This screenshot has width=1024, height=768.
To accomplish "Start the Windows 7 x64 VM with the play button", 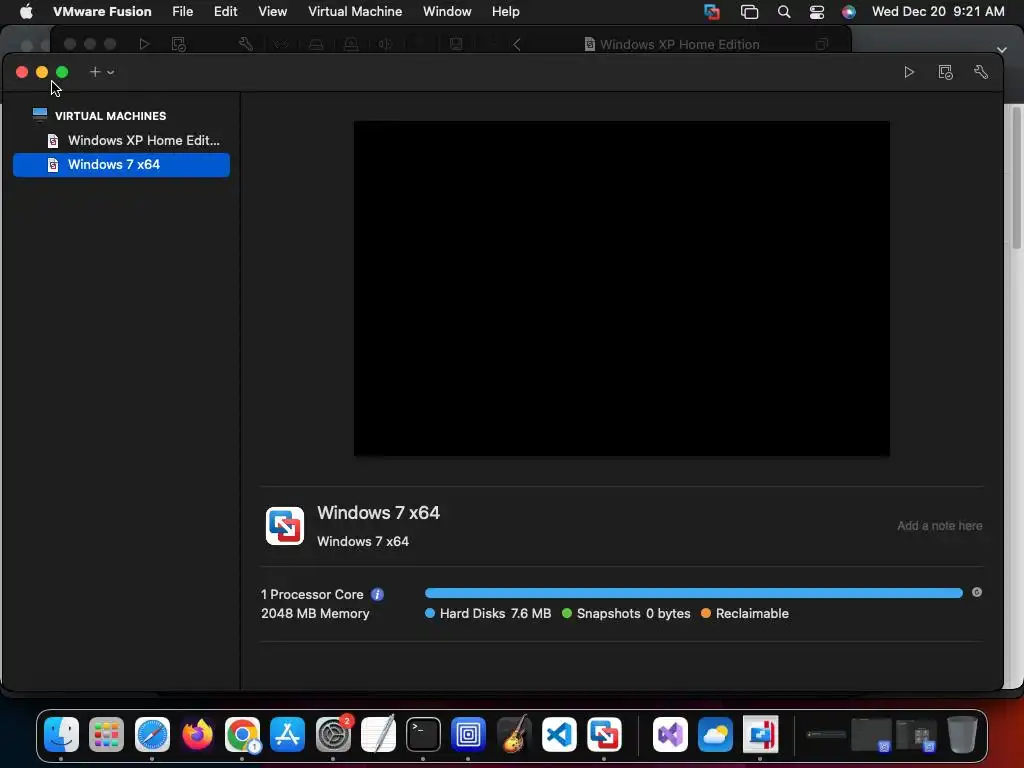I will [909, 72].
